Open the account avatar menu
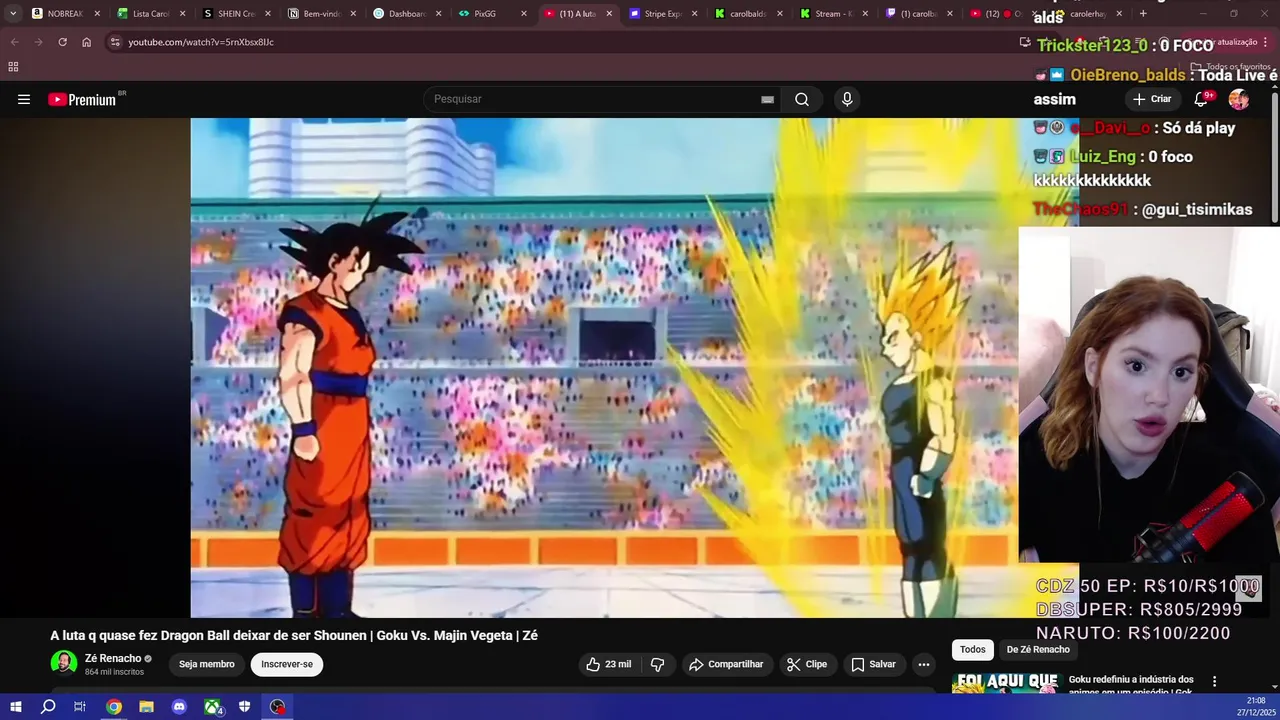This screenshot has height=720, width=1280. pyautogui.click(x=1239, y=99)
